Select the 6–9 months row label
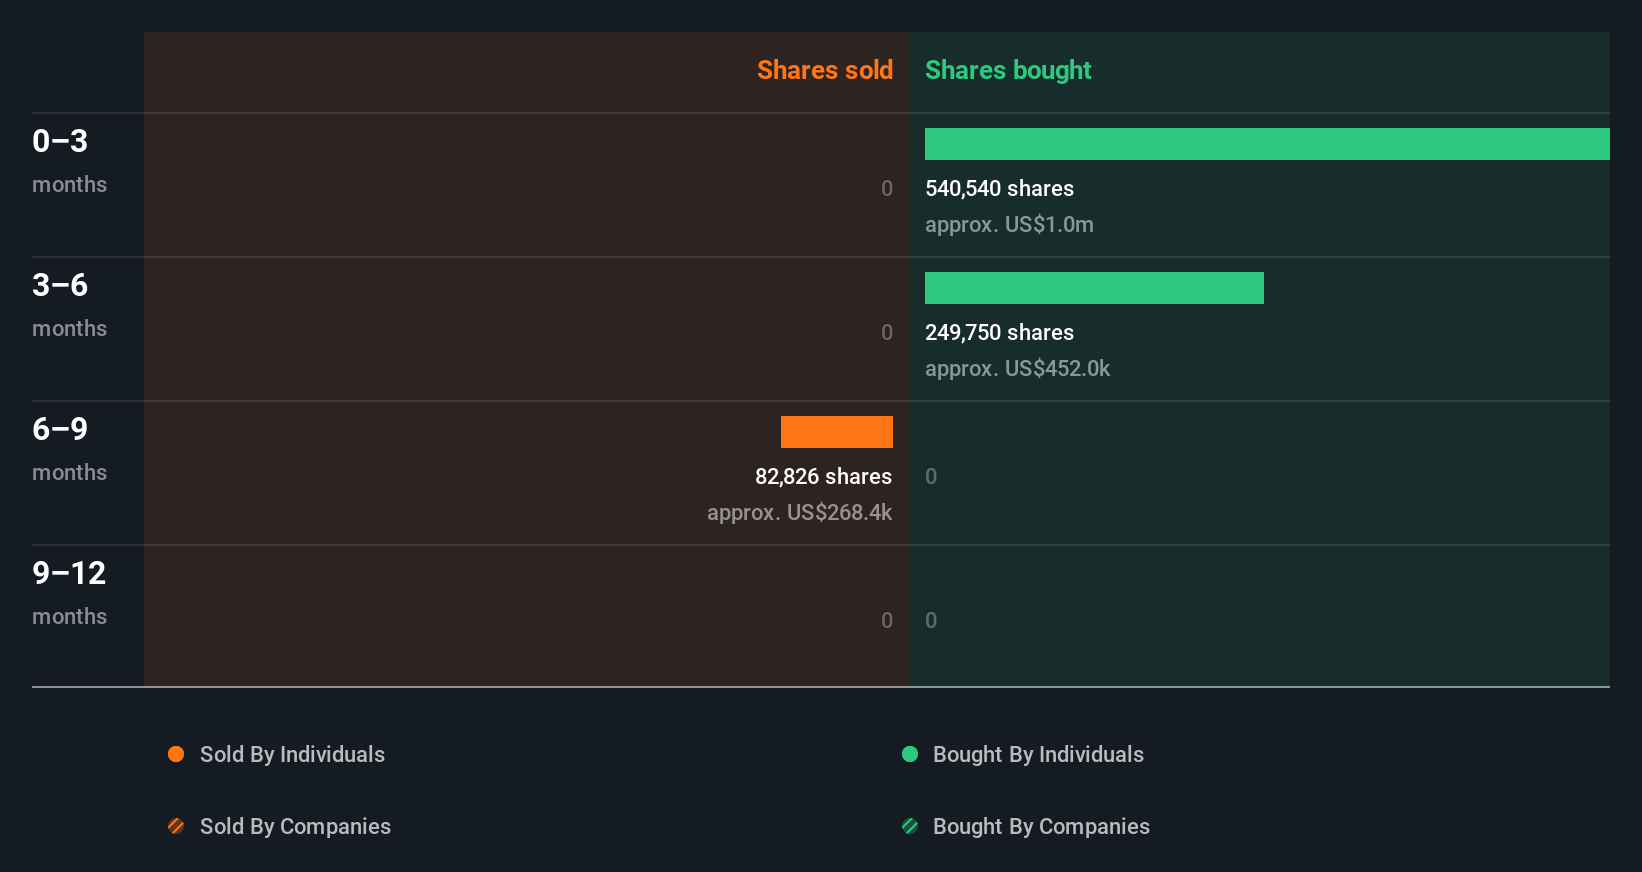 [x=69, y=448]
